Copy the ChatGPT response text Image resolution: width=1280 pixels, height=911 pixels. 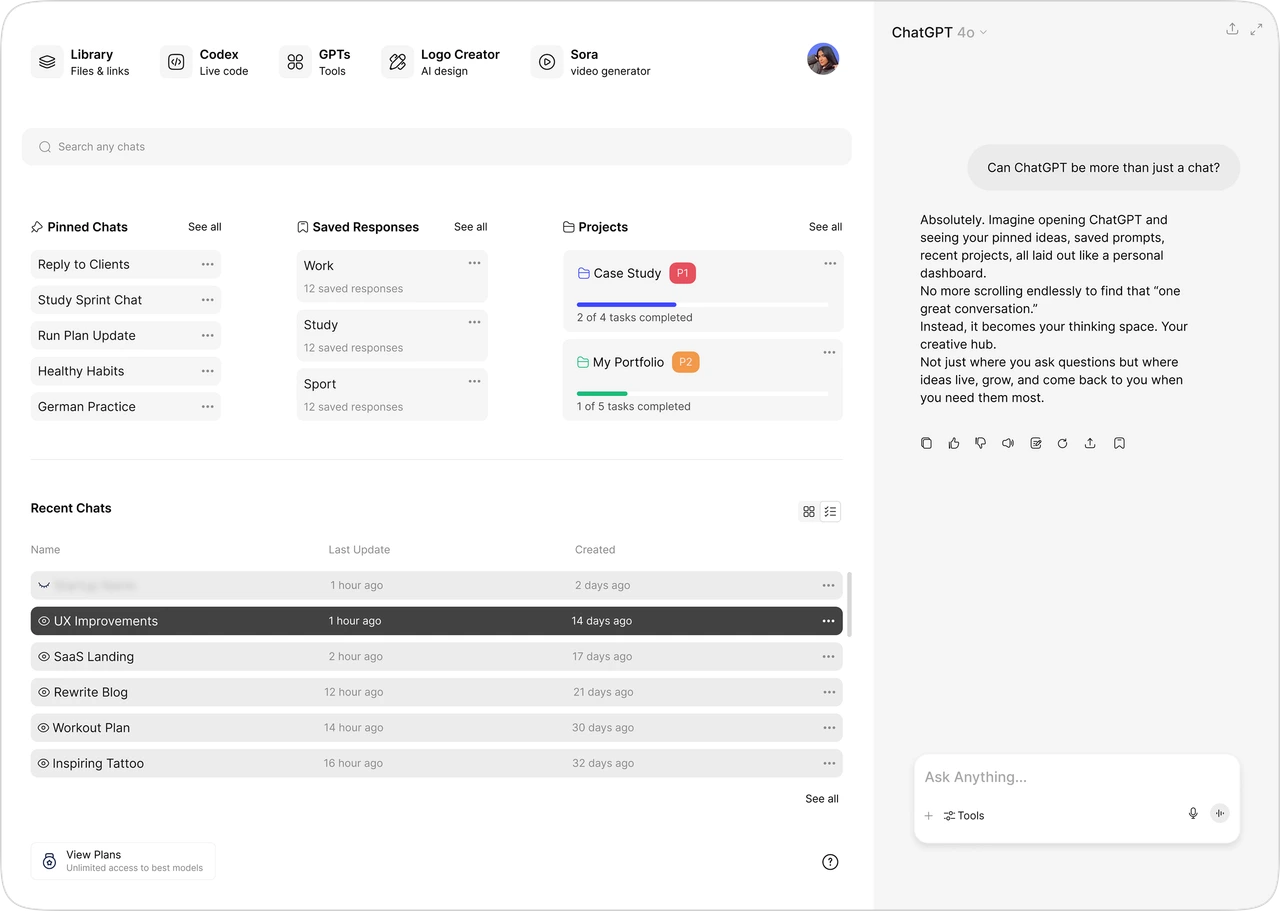pyautogui.click(x=926, y=443)
